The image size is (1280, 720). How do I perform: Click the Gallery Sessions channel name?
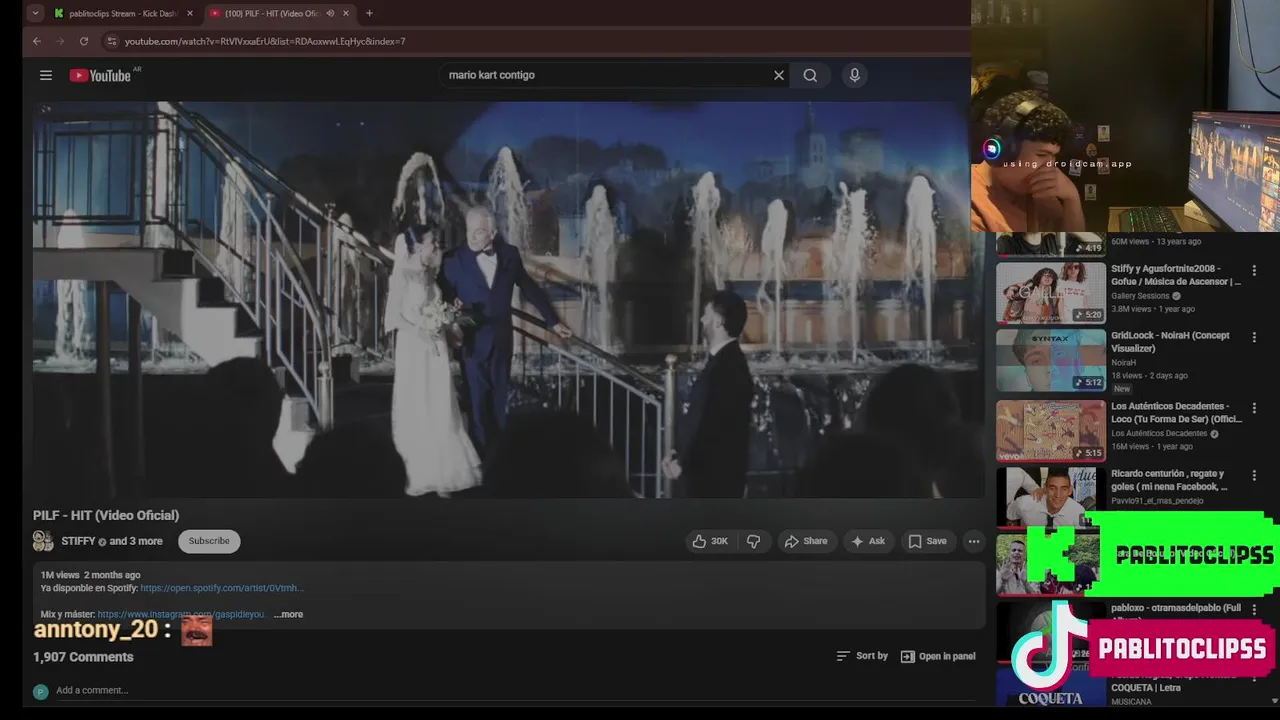(1140, 296)
